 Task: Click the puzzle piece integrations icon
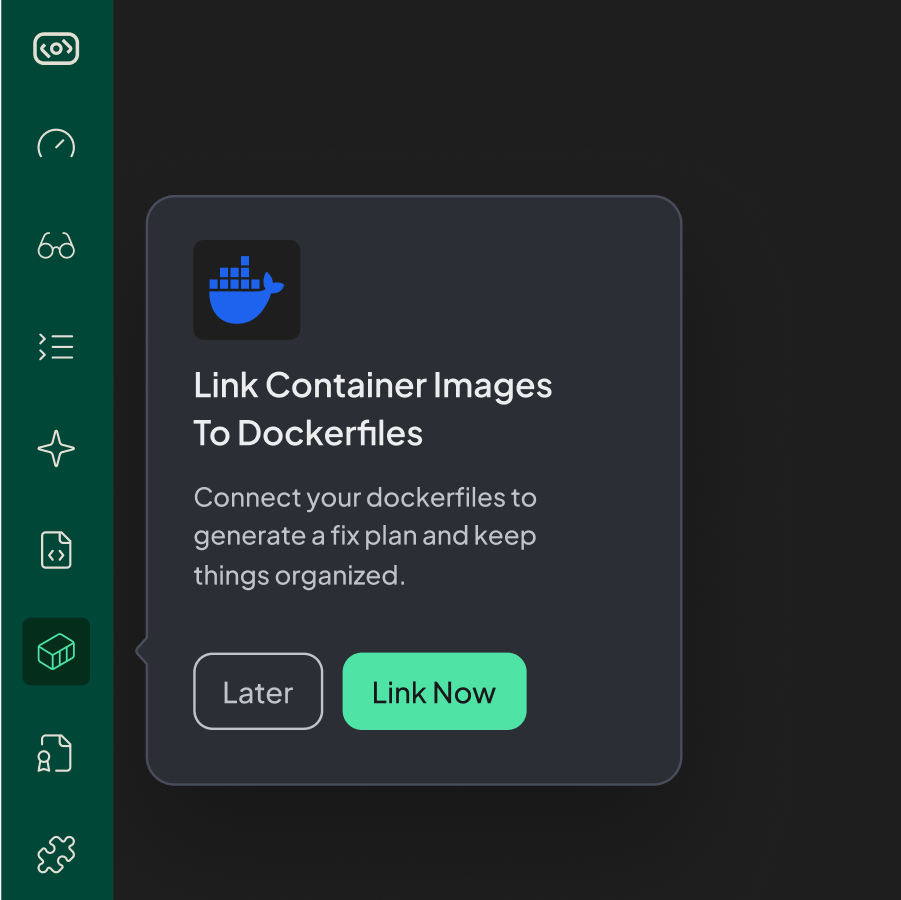point(56,854)
